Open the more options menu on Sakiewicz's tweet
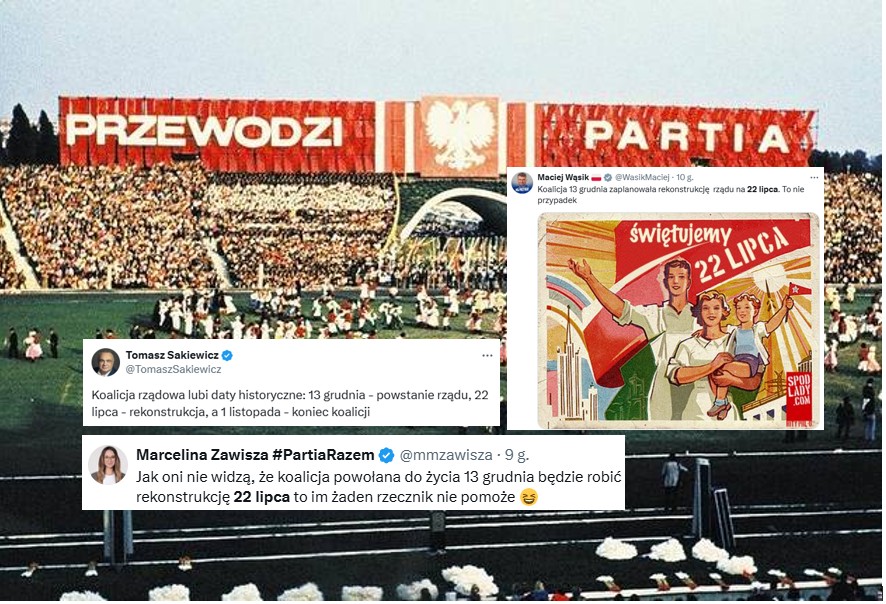Image resolution: width=886 pixels, height=604 pixels. click(487, 355)
